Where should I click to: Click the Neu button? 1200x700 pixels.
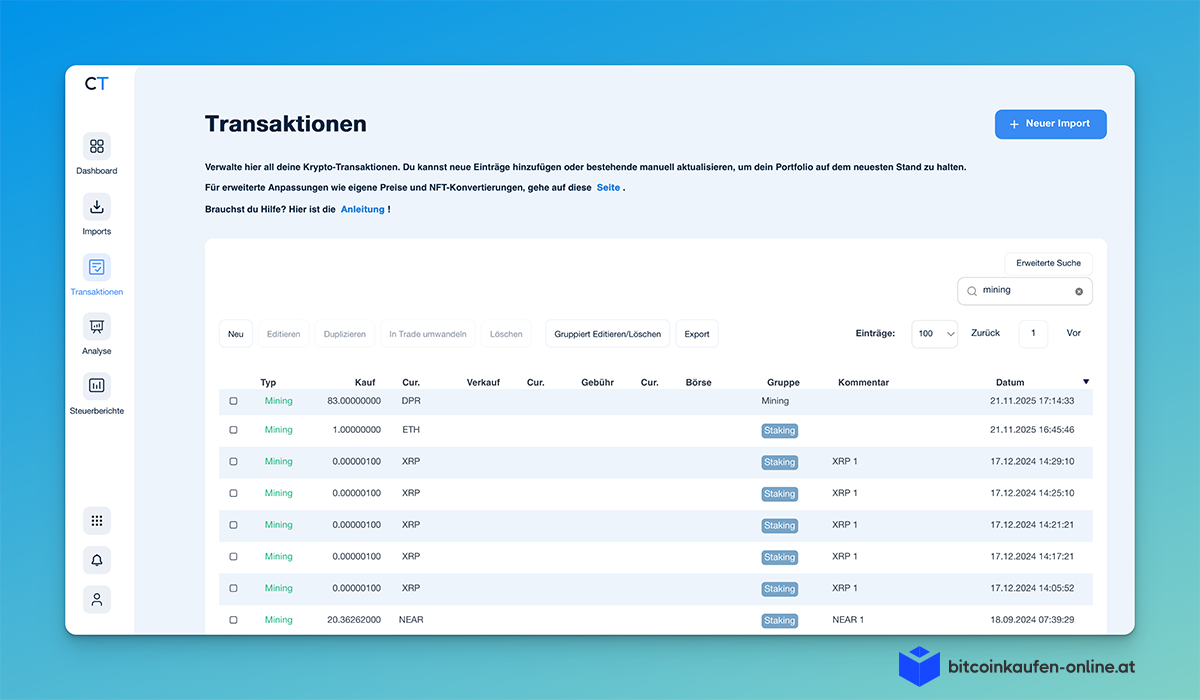point(236,334)
